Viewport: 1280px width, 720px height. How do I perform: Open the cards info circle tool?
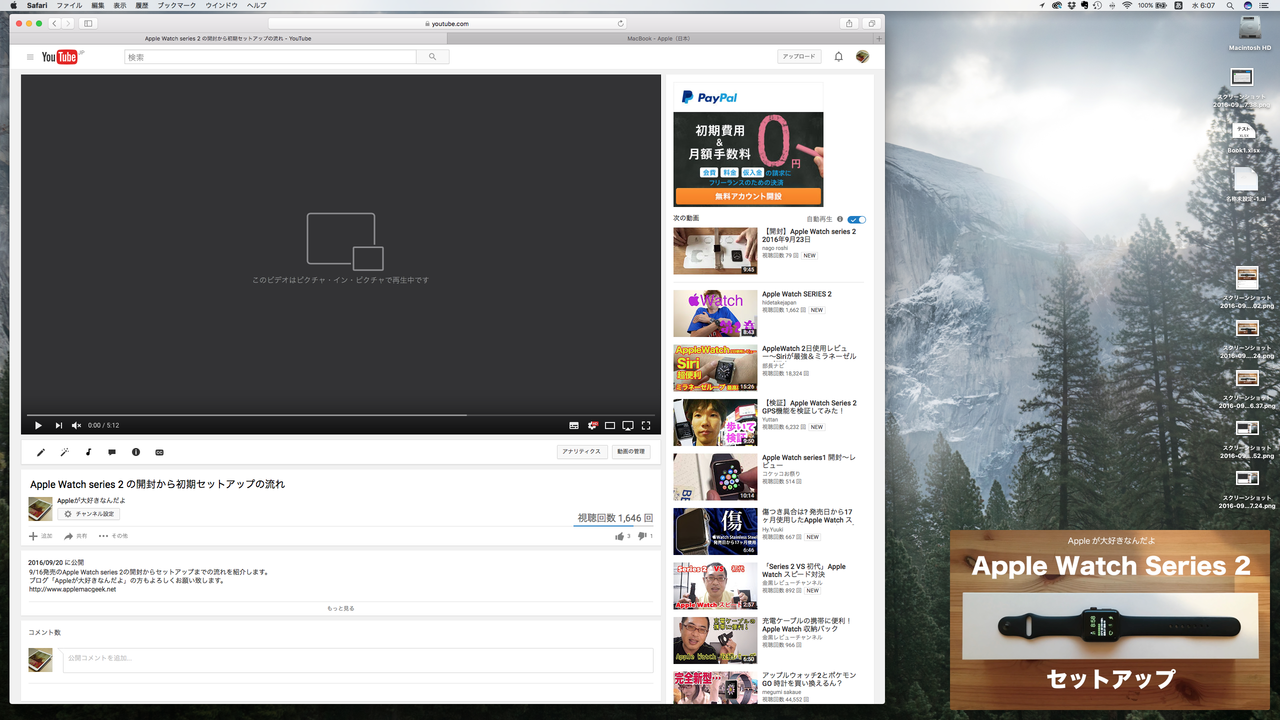pyautogui.click(x=136, y=452)
